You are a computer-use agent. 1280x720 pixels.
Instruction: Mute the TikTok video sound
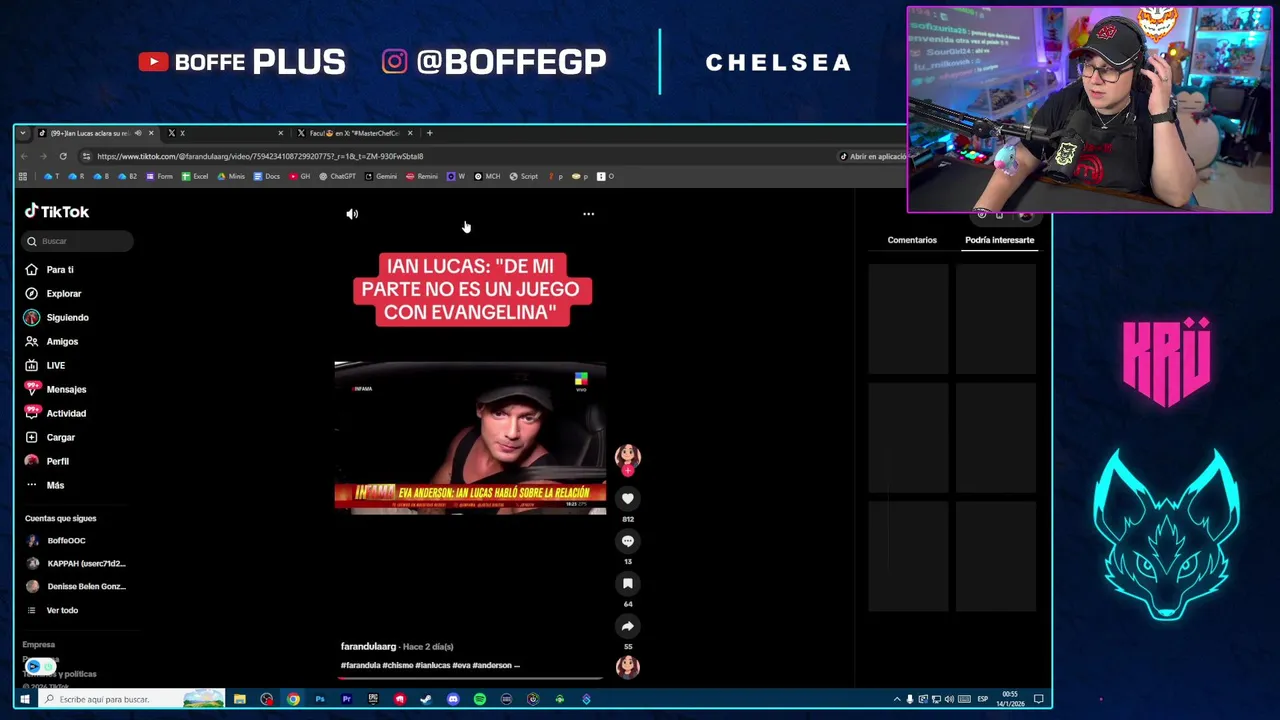click(352, 214)
